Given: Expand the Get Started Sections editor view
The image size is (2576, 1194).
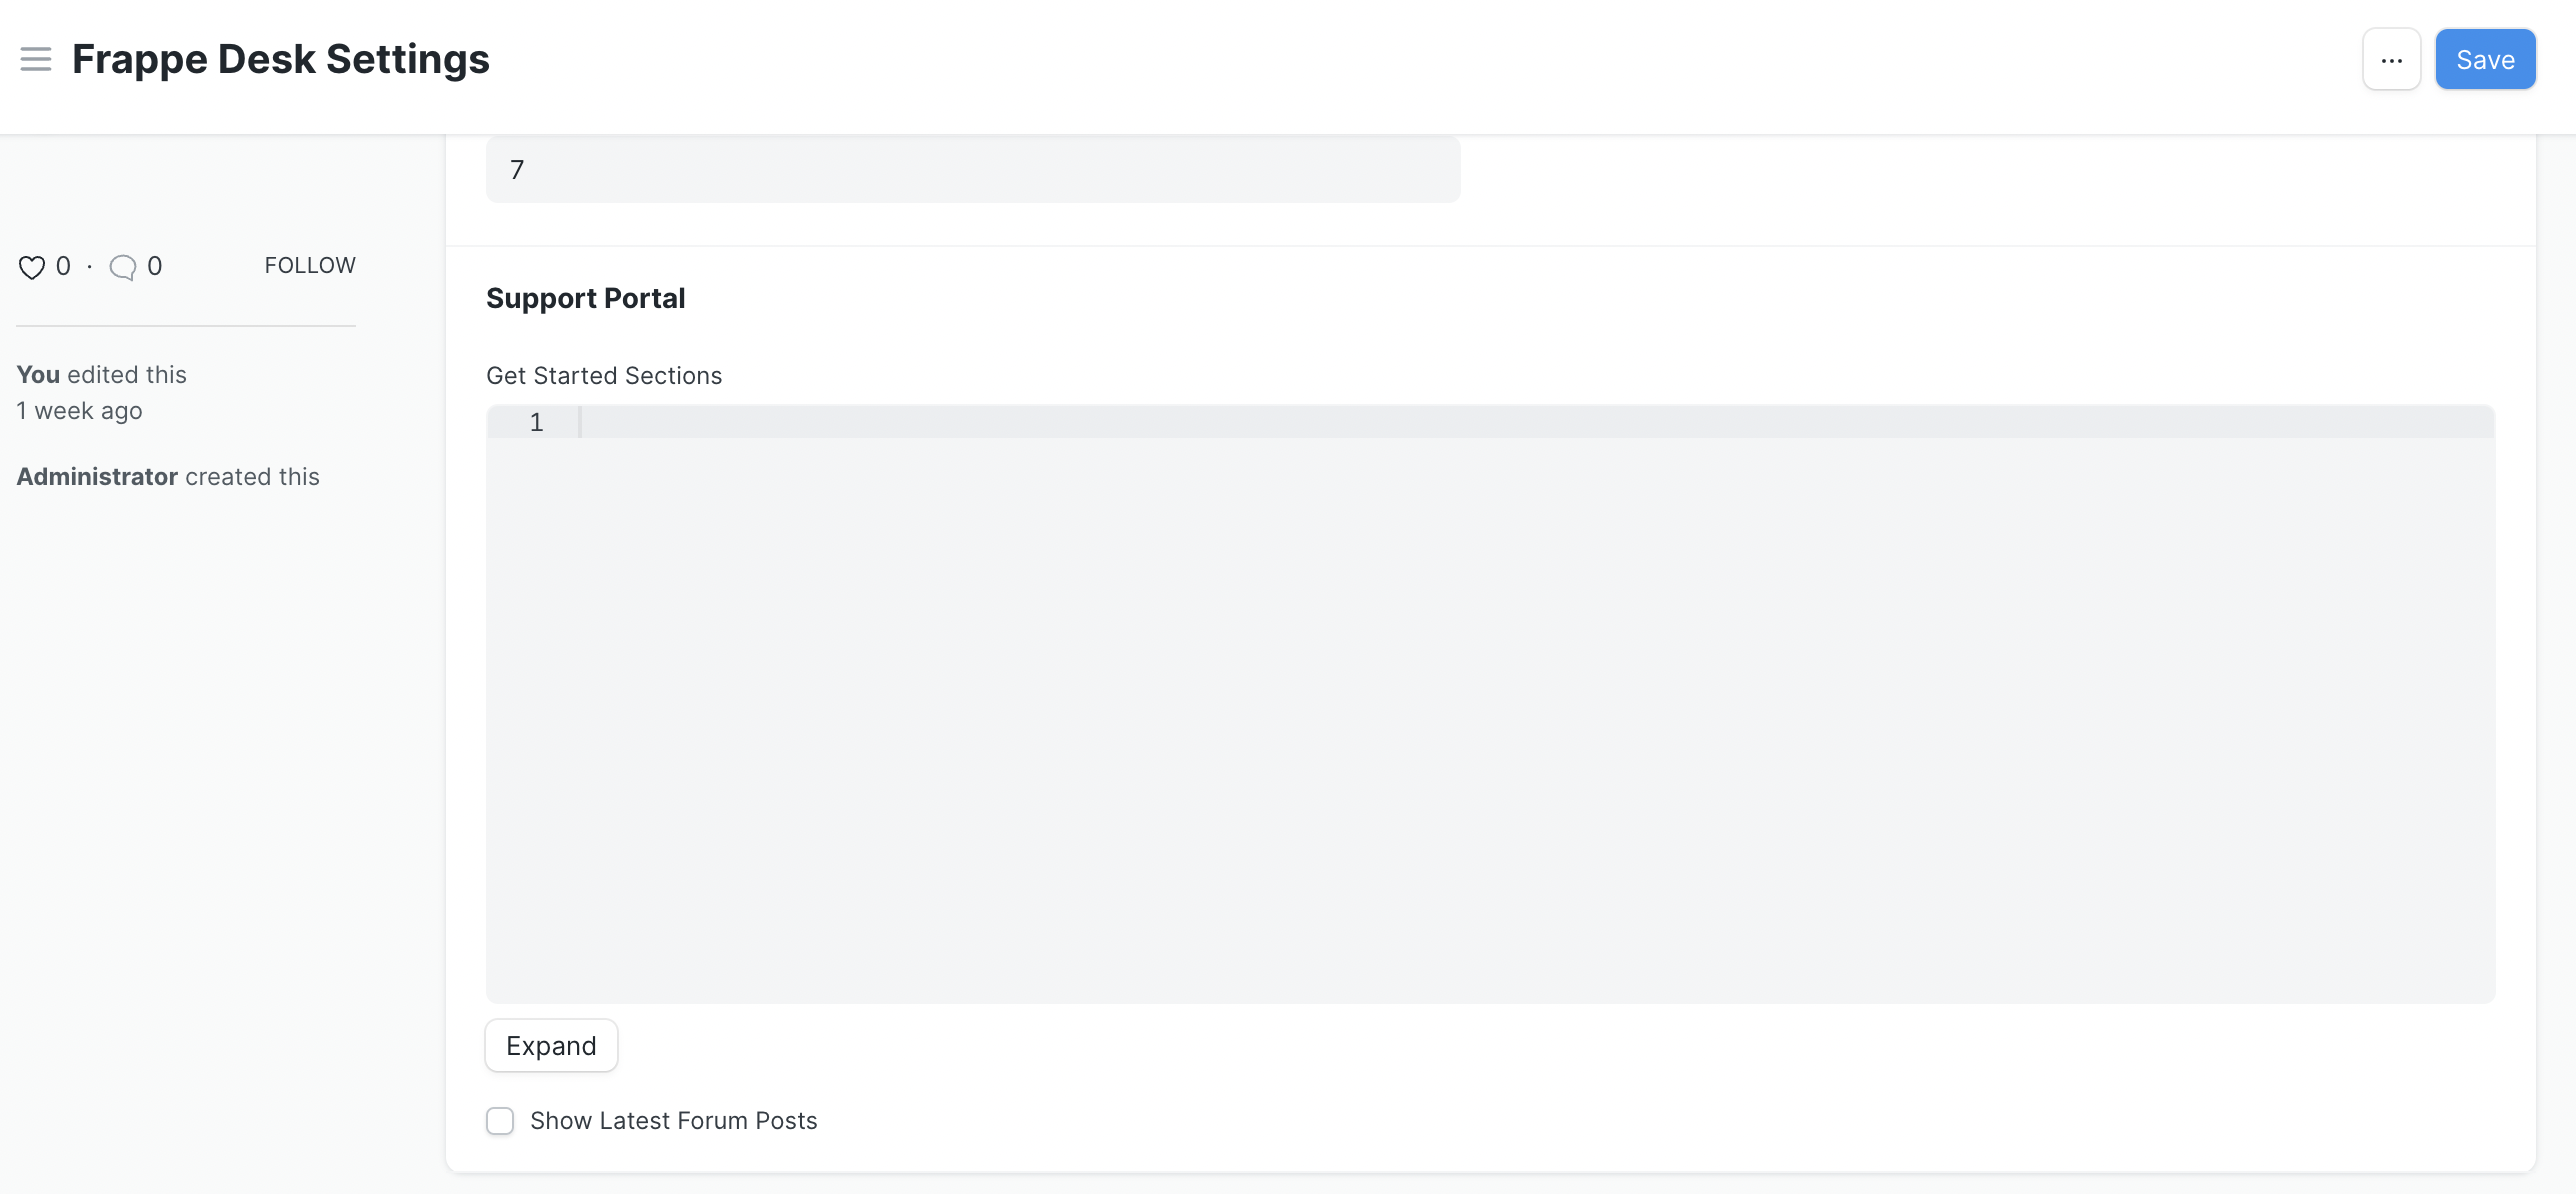Looking at the screenshot, I should (550, 1045).
